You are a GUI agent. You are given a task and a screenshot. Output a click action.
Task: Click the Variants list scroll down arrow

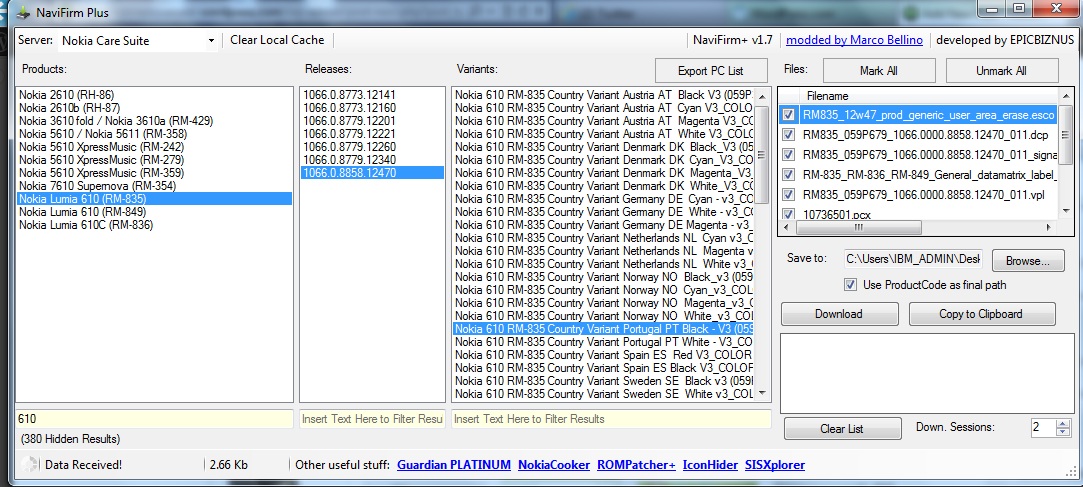click(763, 393)
